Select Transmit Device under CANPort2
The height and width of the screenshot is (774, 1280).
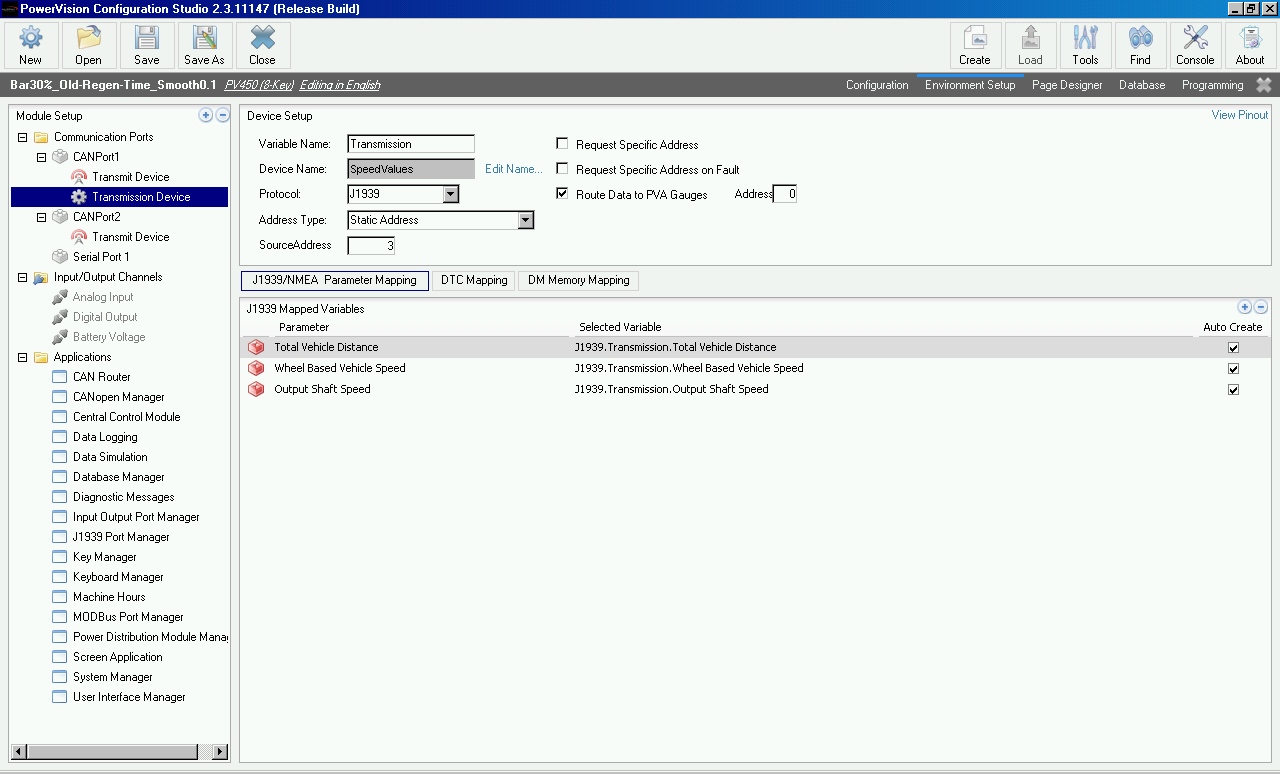click(131, 237)
